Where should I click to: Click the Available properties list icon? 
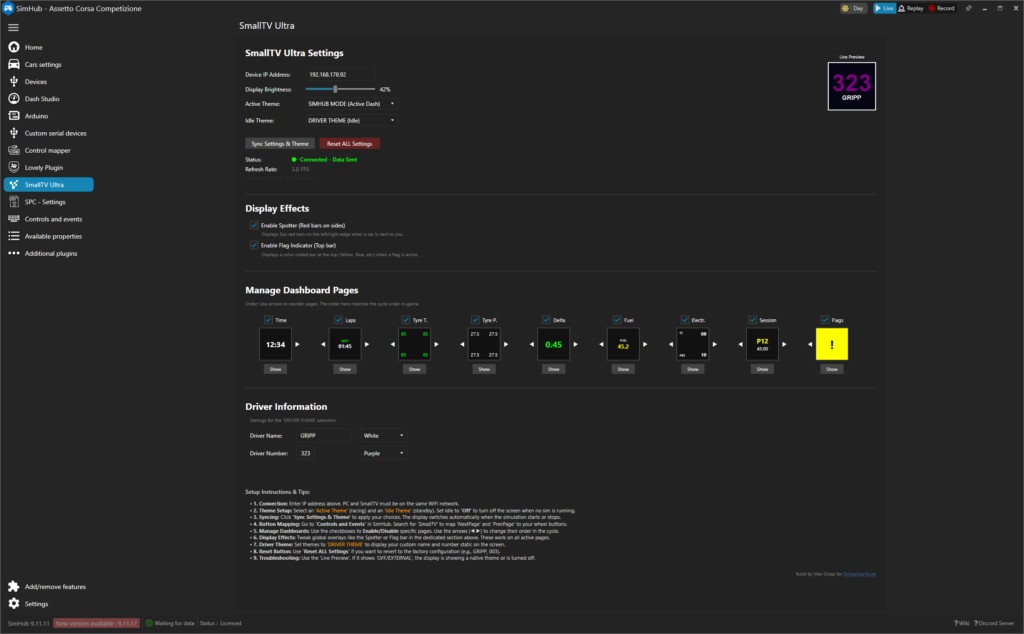[x=14, y=236]
